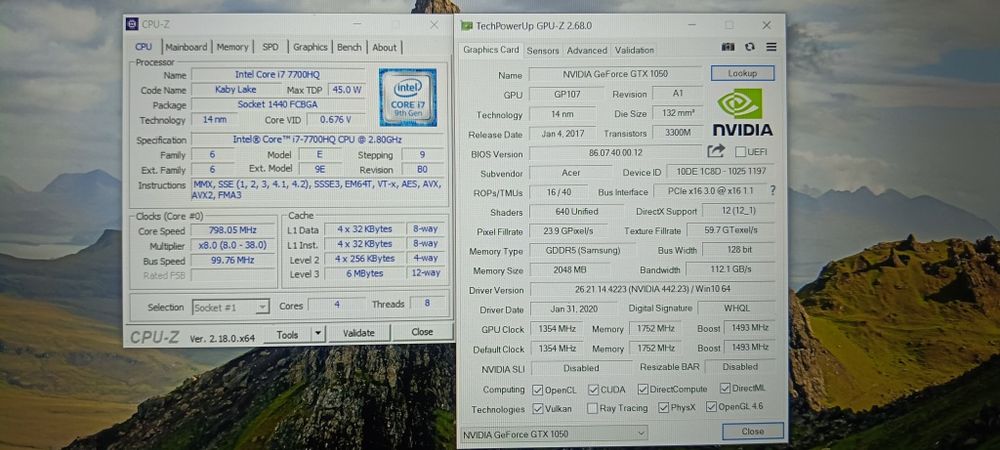Click the Lookup button in GPU-Z

click(x=742, y=73)
